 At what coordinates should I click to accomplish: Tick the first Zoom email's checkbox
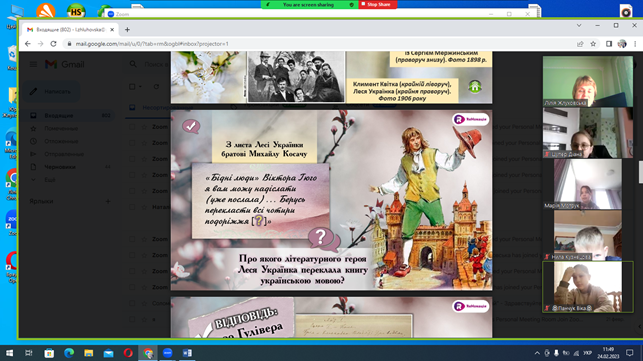tap(132, 127)
